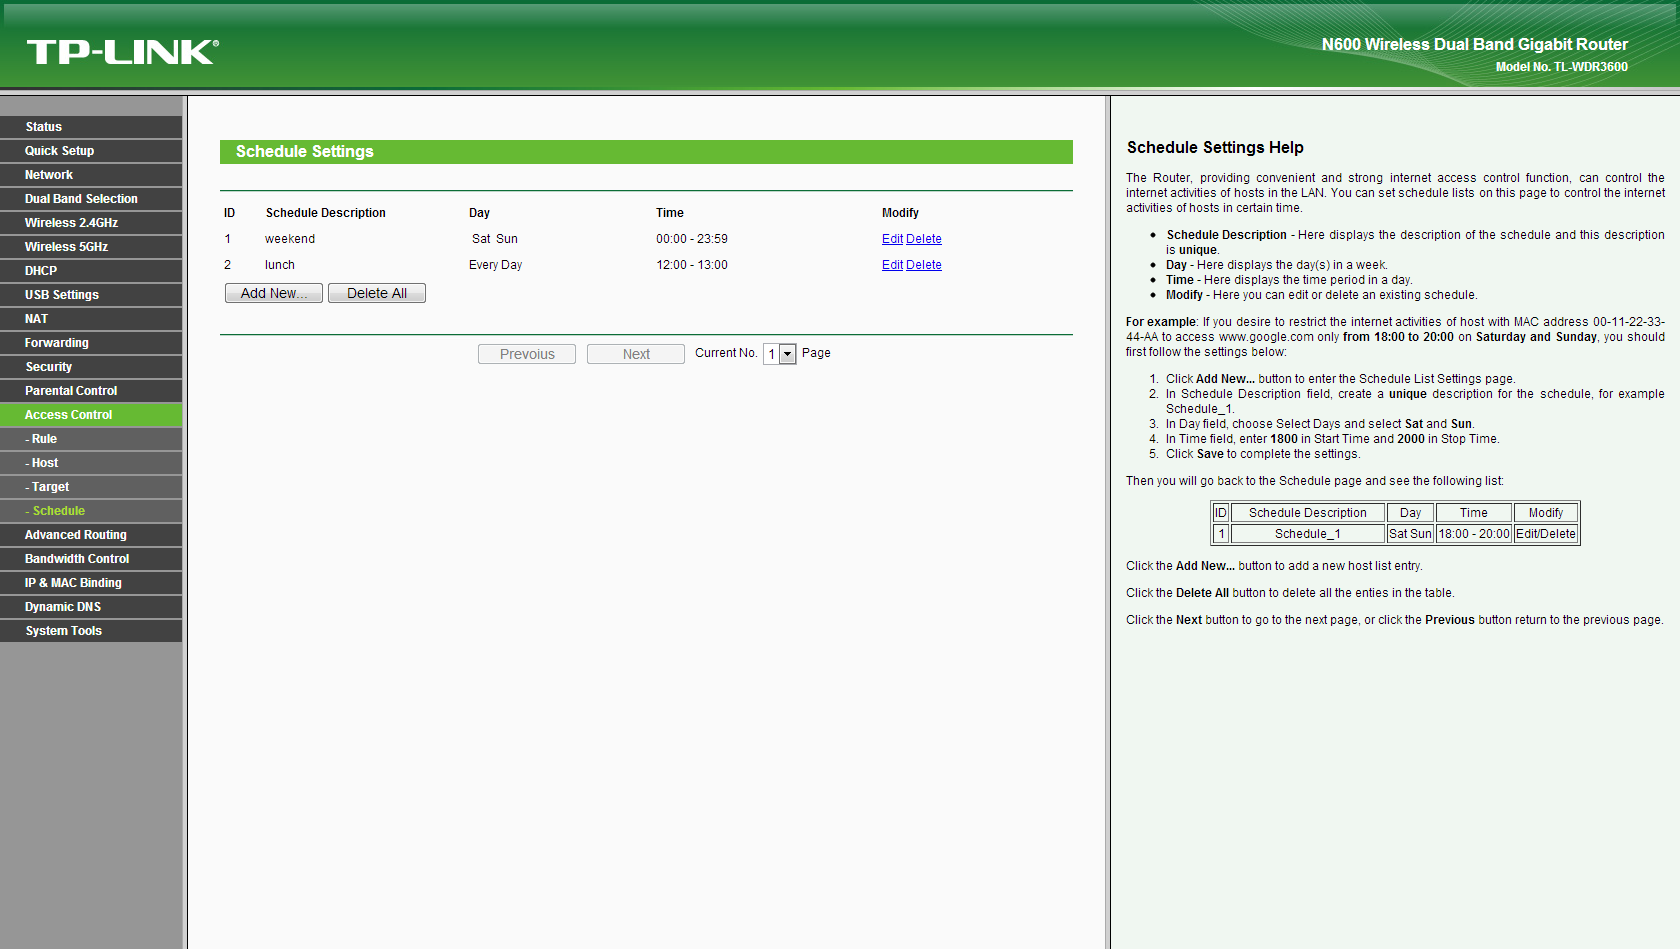Delete the weekend schedule
The width and height of the screenshot is (1680, 949).
coord(924,239)
